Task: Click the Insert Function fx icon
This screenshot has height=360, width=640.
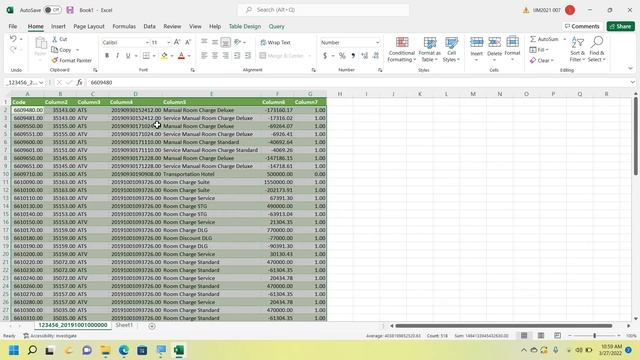Action: pos(80,82)
